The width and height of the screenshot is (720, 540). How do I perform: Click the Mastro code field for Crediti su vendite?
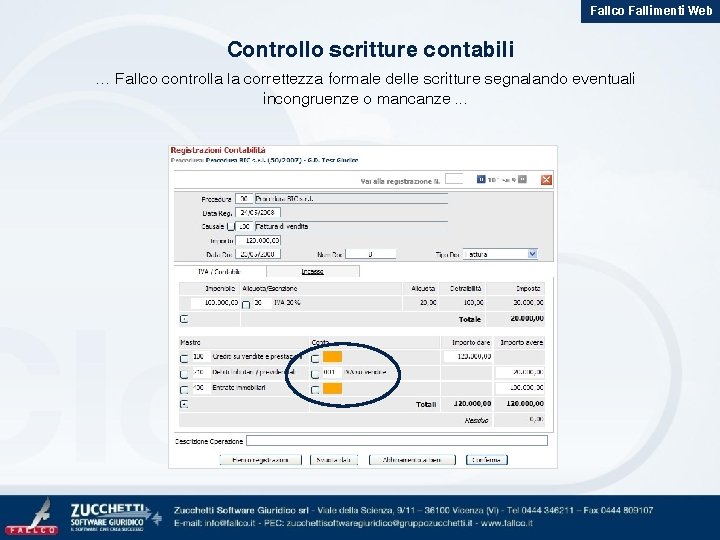pyautogui.click(x=201, y=357)
